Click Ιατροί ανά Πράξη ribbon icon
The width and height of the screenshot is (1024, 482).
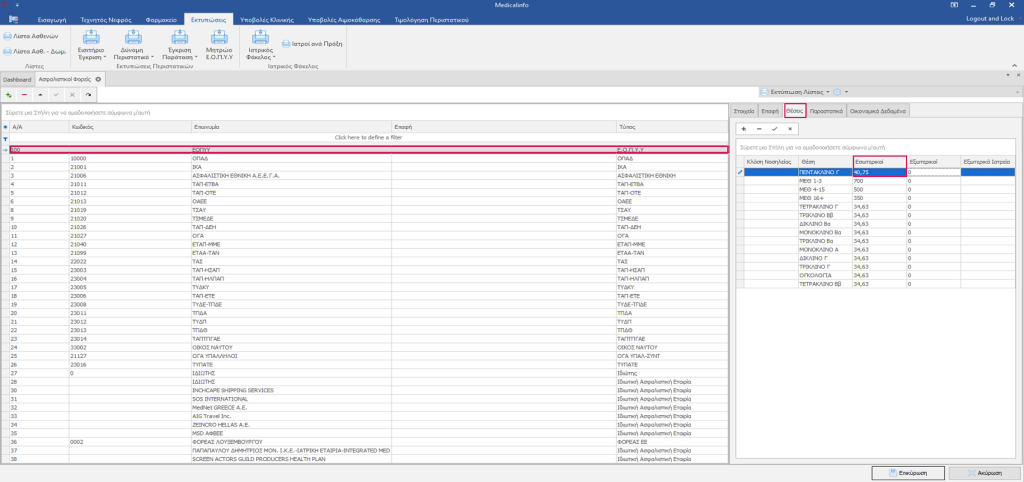(286, 44)
